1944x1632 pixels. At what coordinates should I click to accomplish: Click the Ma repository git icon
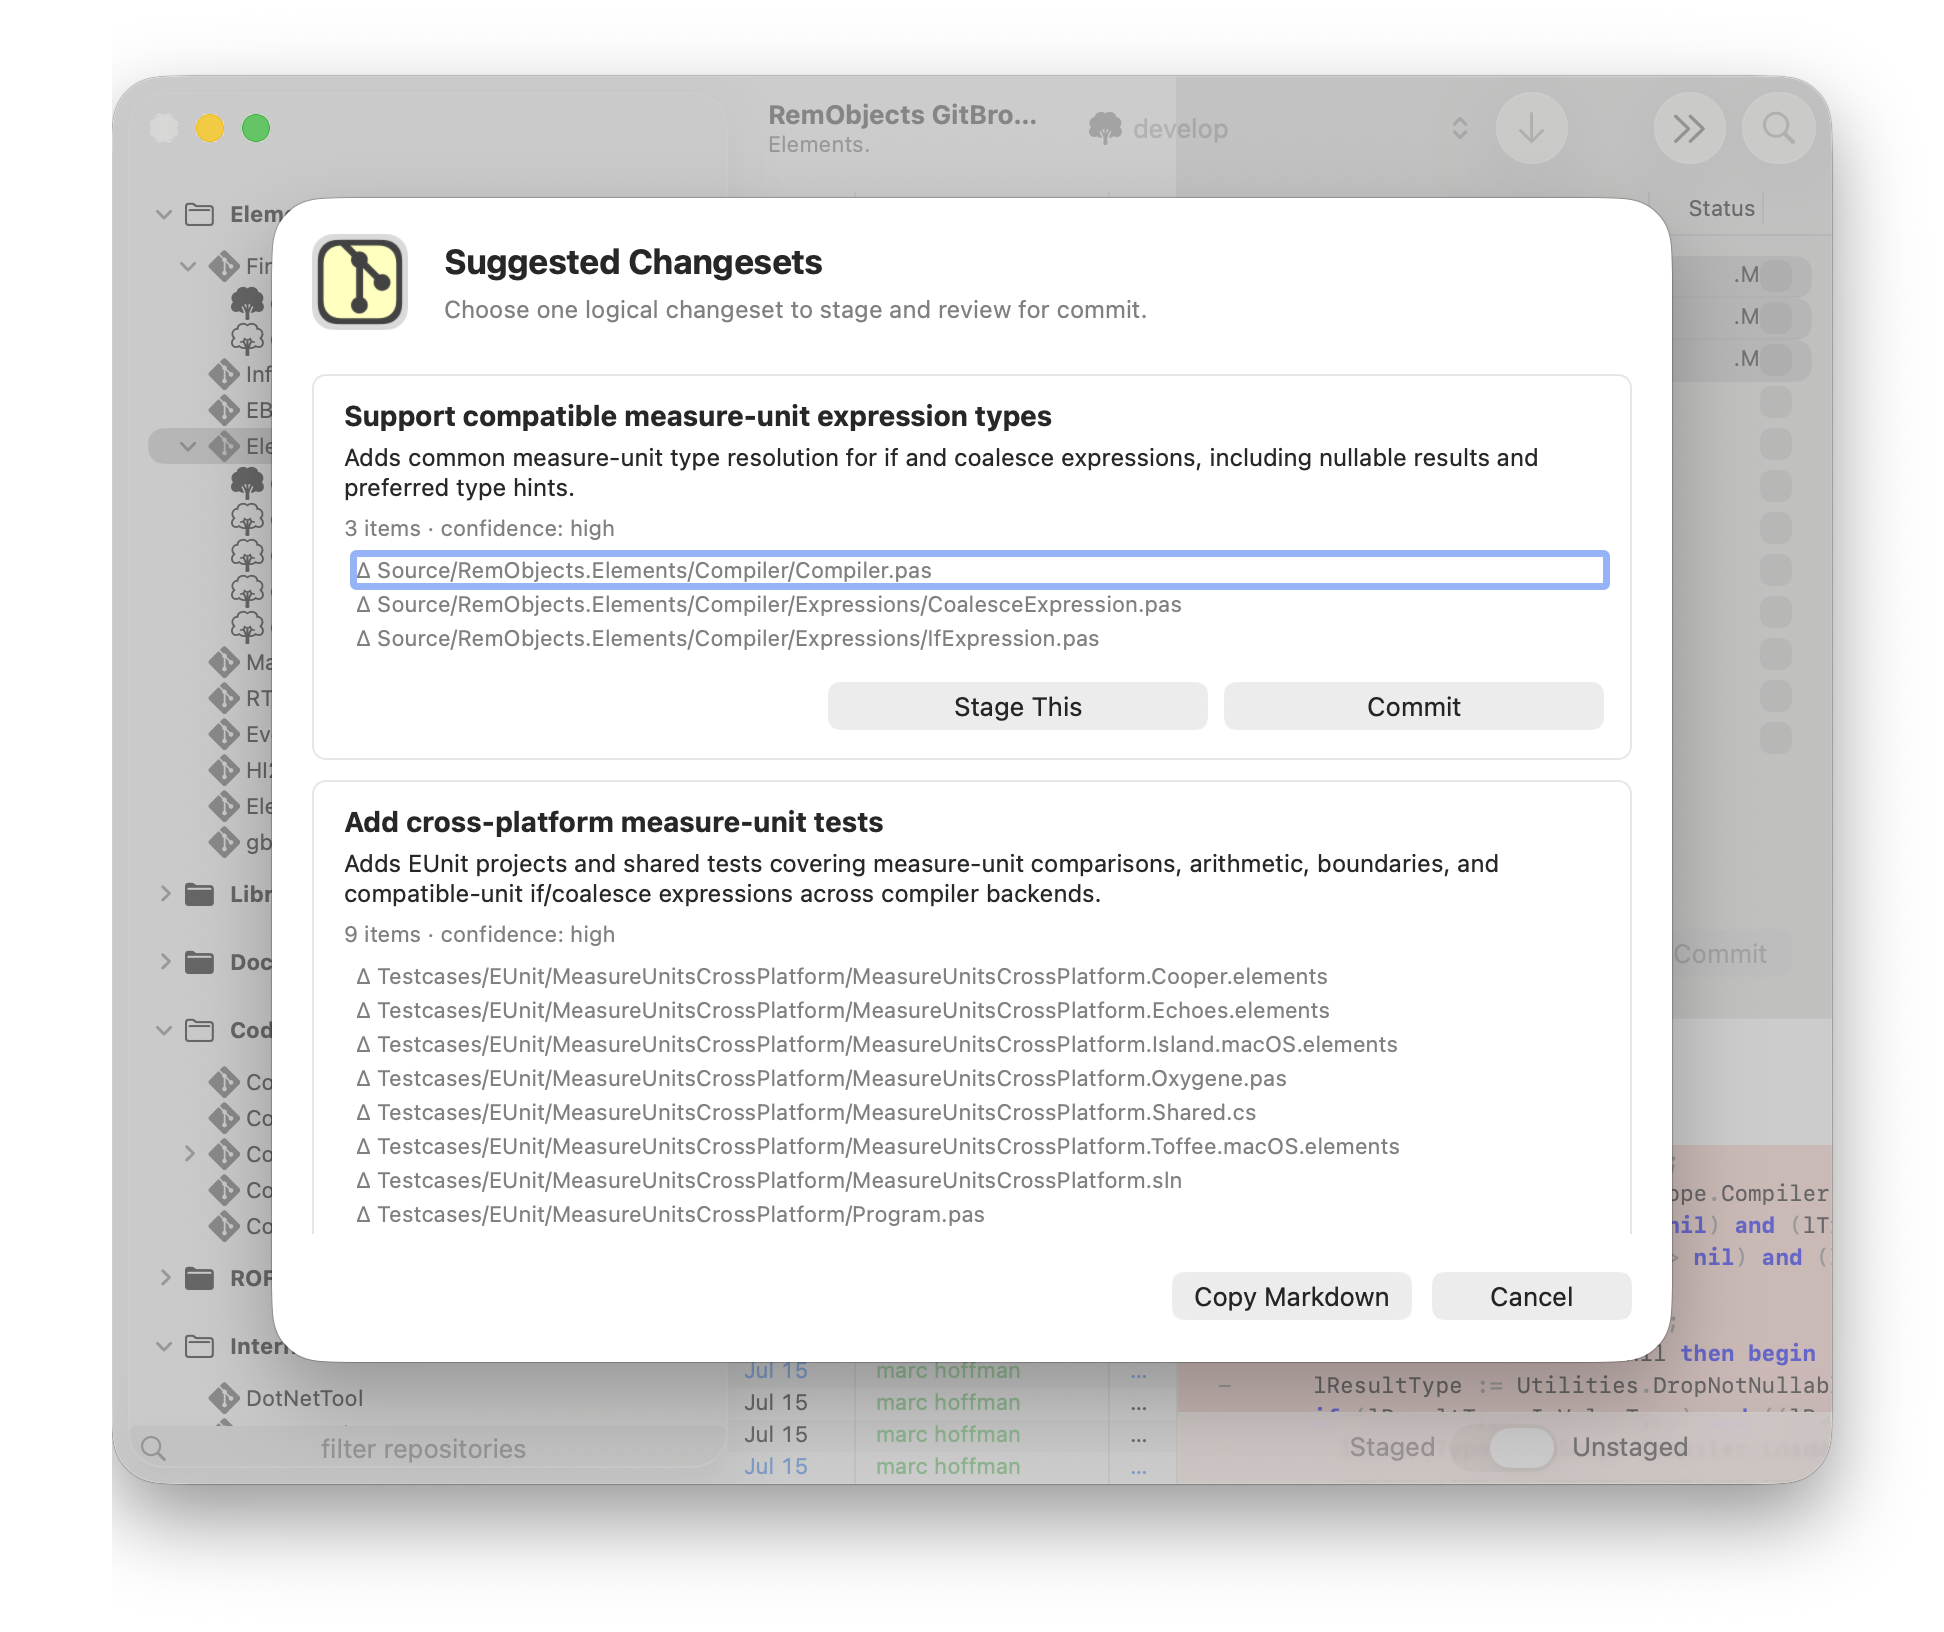(224, 662)
